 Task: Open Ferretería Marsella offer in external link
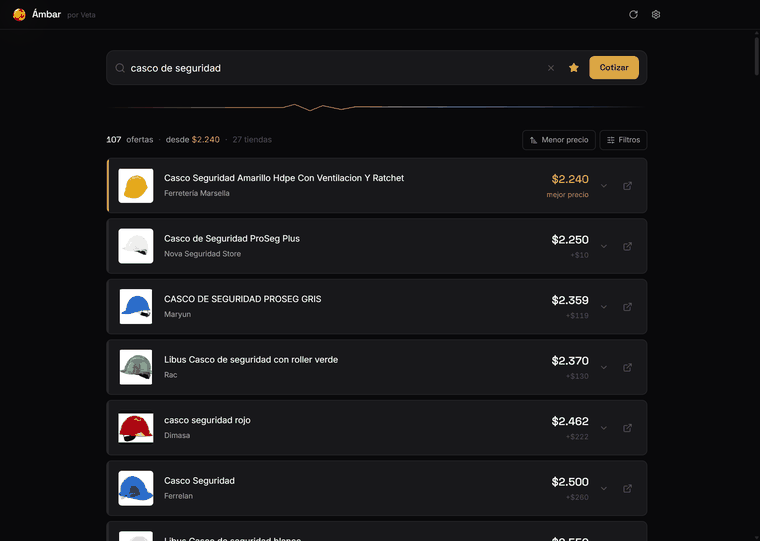click(x=627, y=186)
